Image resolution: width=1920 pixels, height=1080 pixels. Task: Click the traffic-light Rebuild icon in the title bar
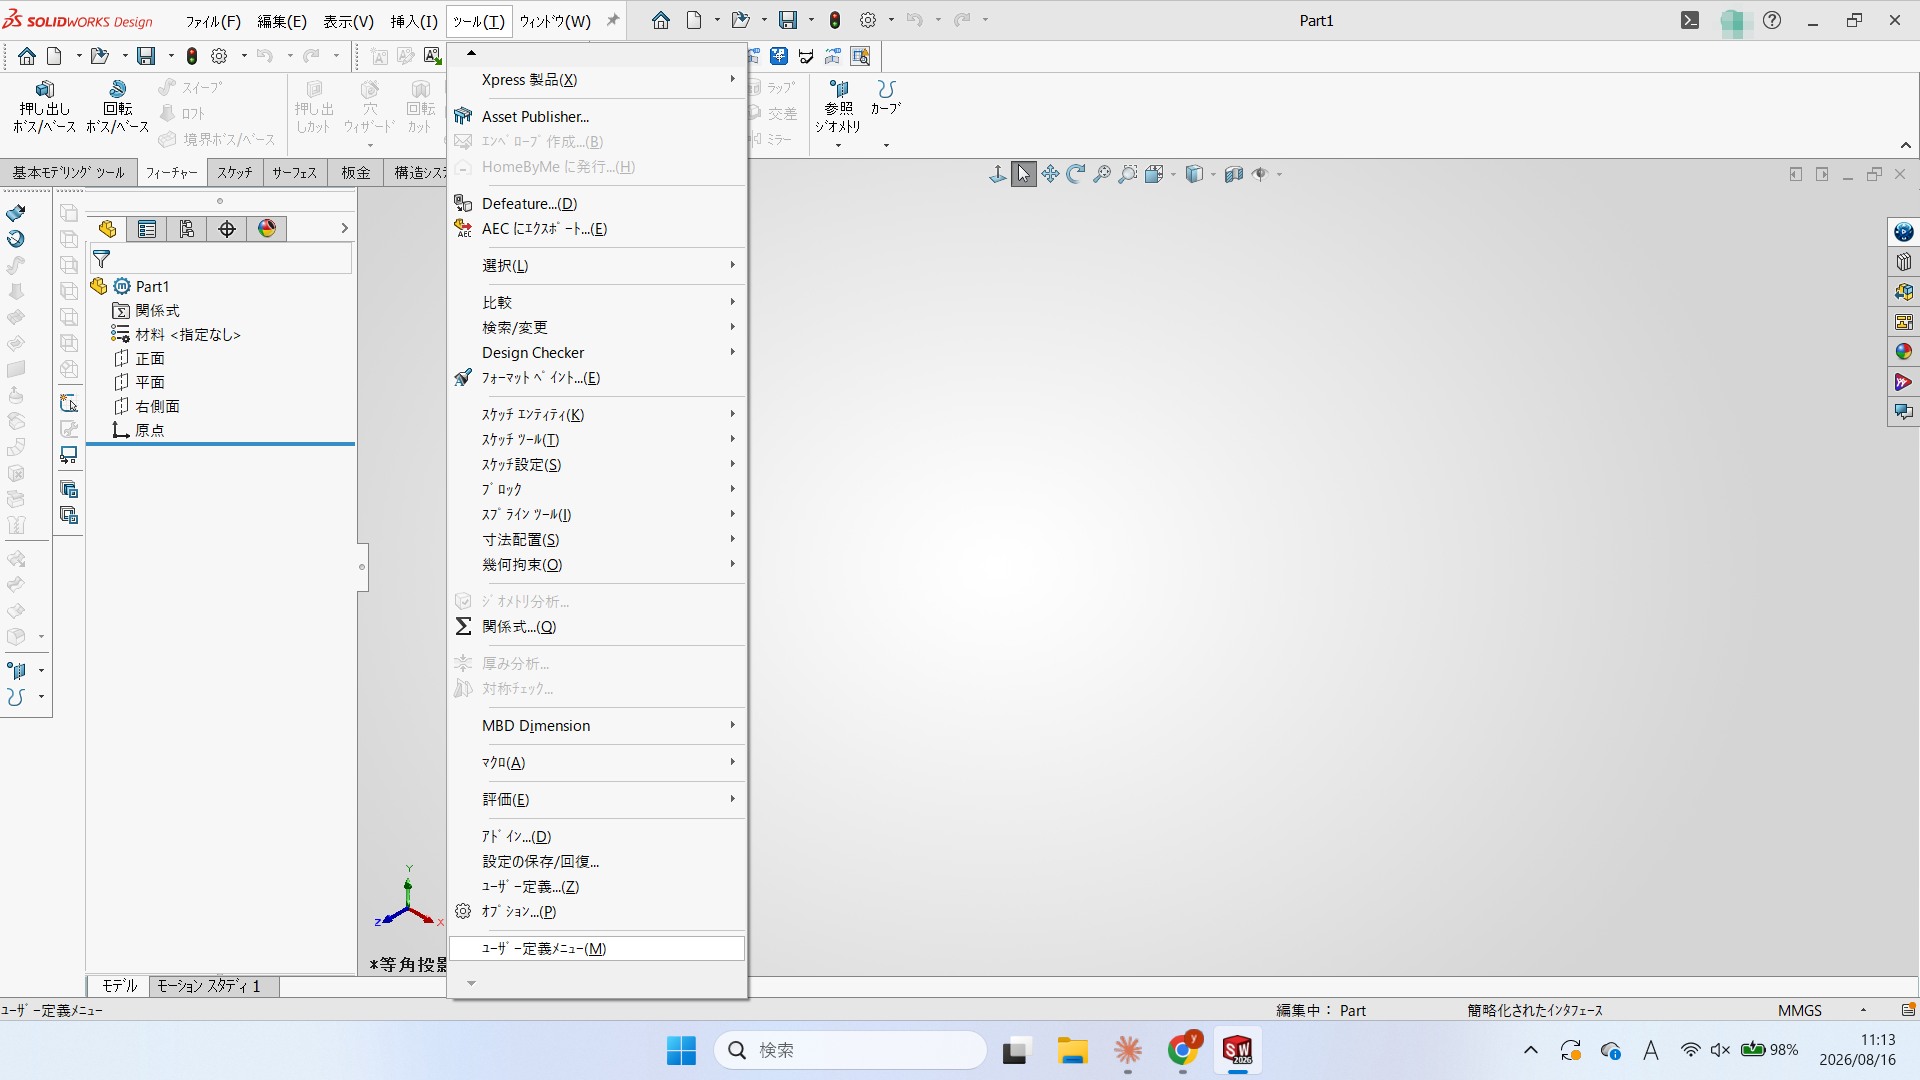coord(835,20)
